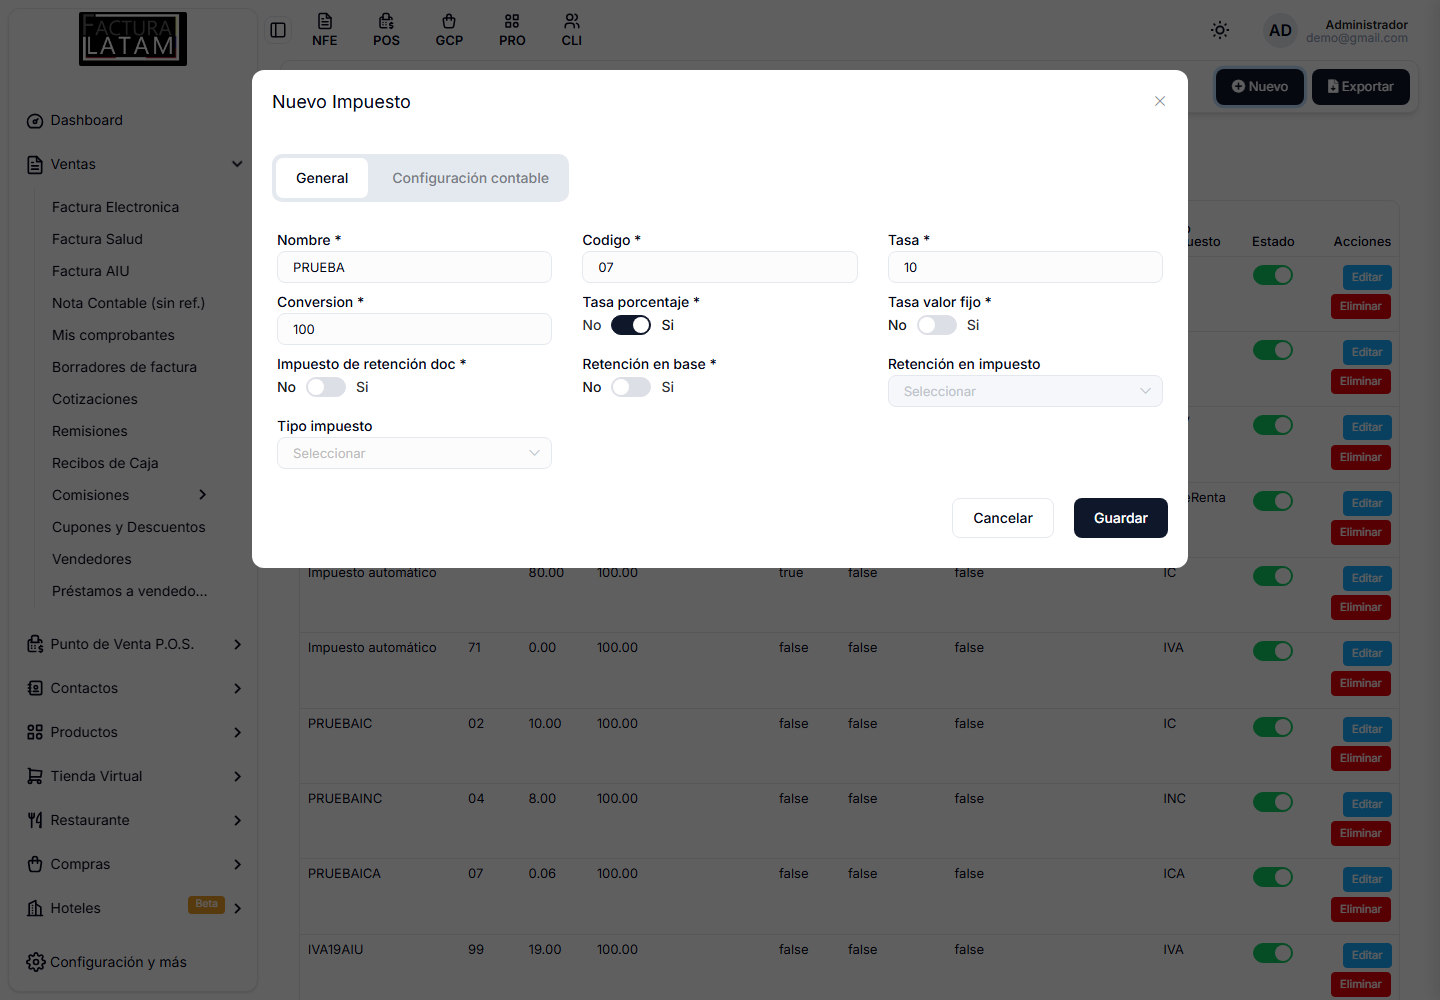The height and width of the screenshot is (1000, 1440).
Task: Click the Contactos address book icon
Action: [x=35, y=688]
